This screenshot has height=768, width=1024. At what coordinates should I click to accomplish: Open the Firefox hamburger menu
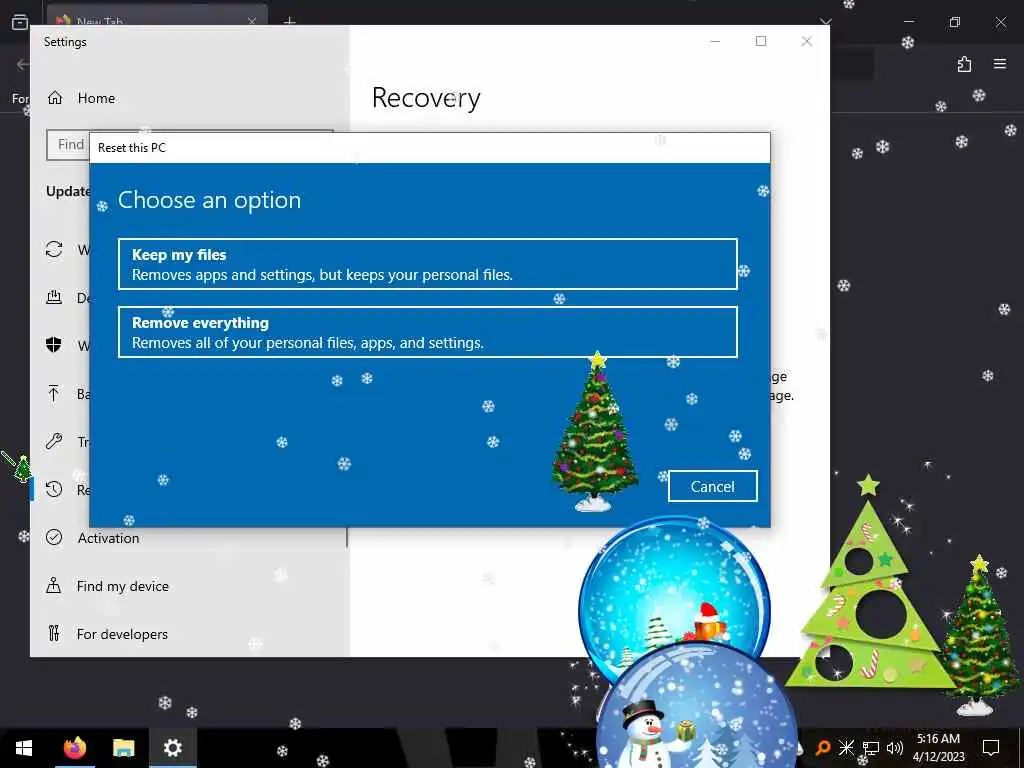[1000, 64]
